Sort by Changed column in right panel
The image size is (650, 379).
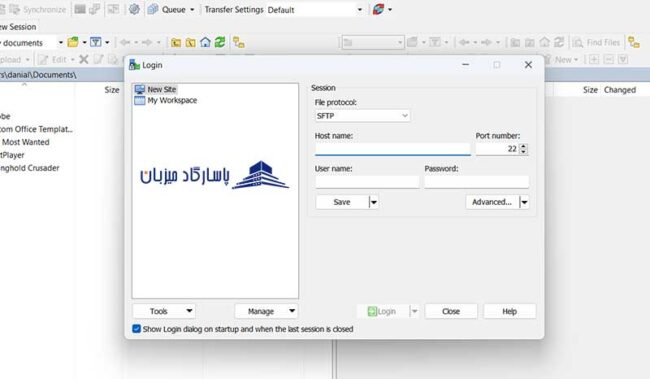[620, 90]
